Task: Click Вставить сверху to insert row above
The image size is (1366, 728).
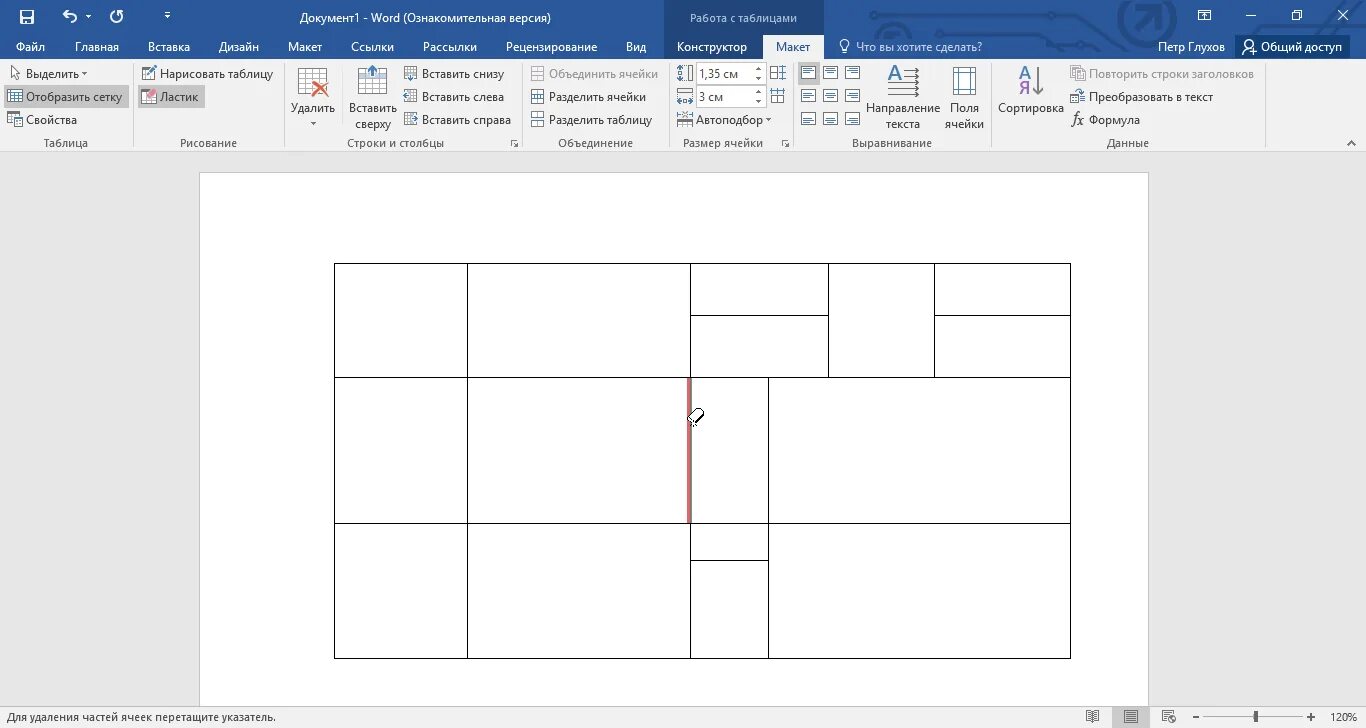Action: tap(373, 97)
